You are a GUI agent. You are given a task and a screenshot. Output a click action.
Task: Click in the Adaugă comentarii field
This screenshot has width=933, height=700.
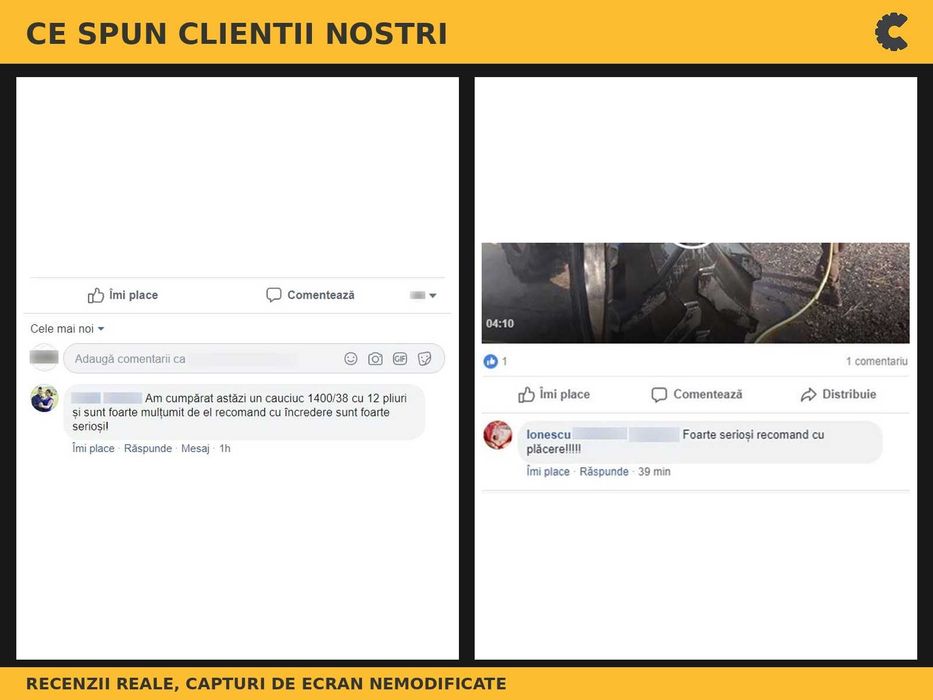(254, 359)
